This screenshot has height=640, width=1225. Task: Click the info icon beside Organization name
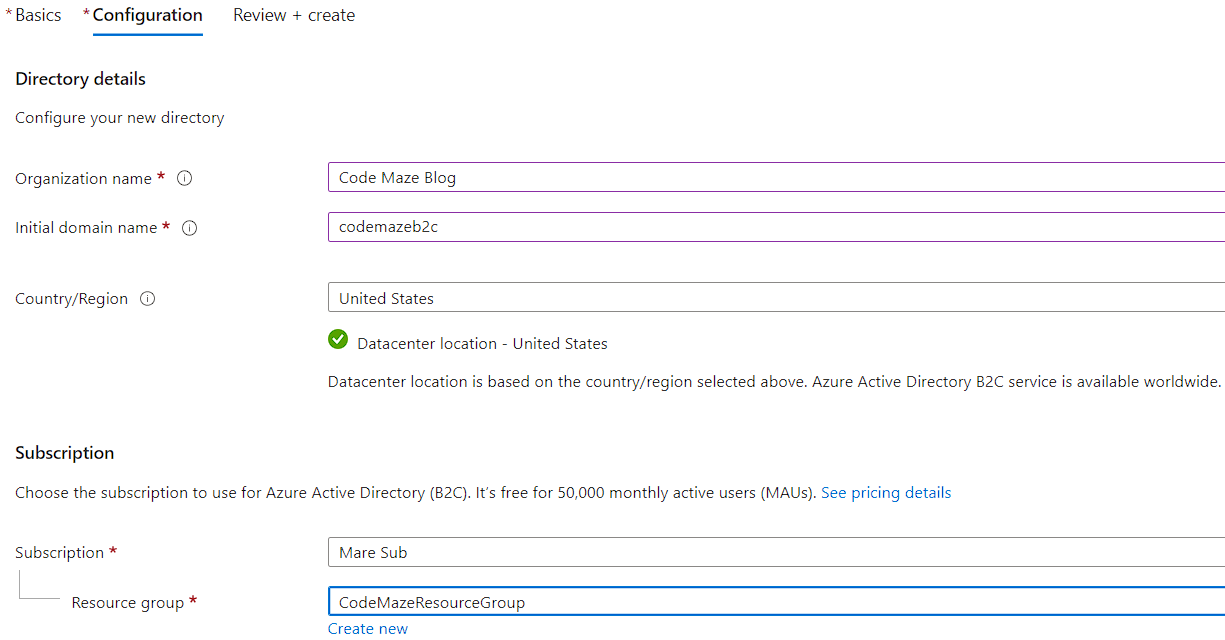(x=184, y=178)
